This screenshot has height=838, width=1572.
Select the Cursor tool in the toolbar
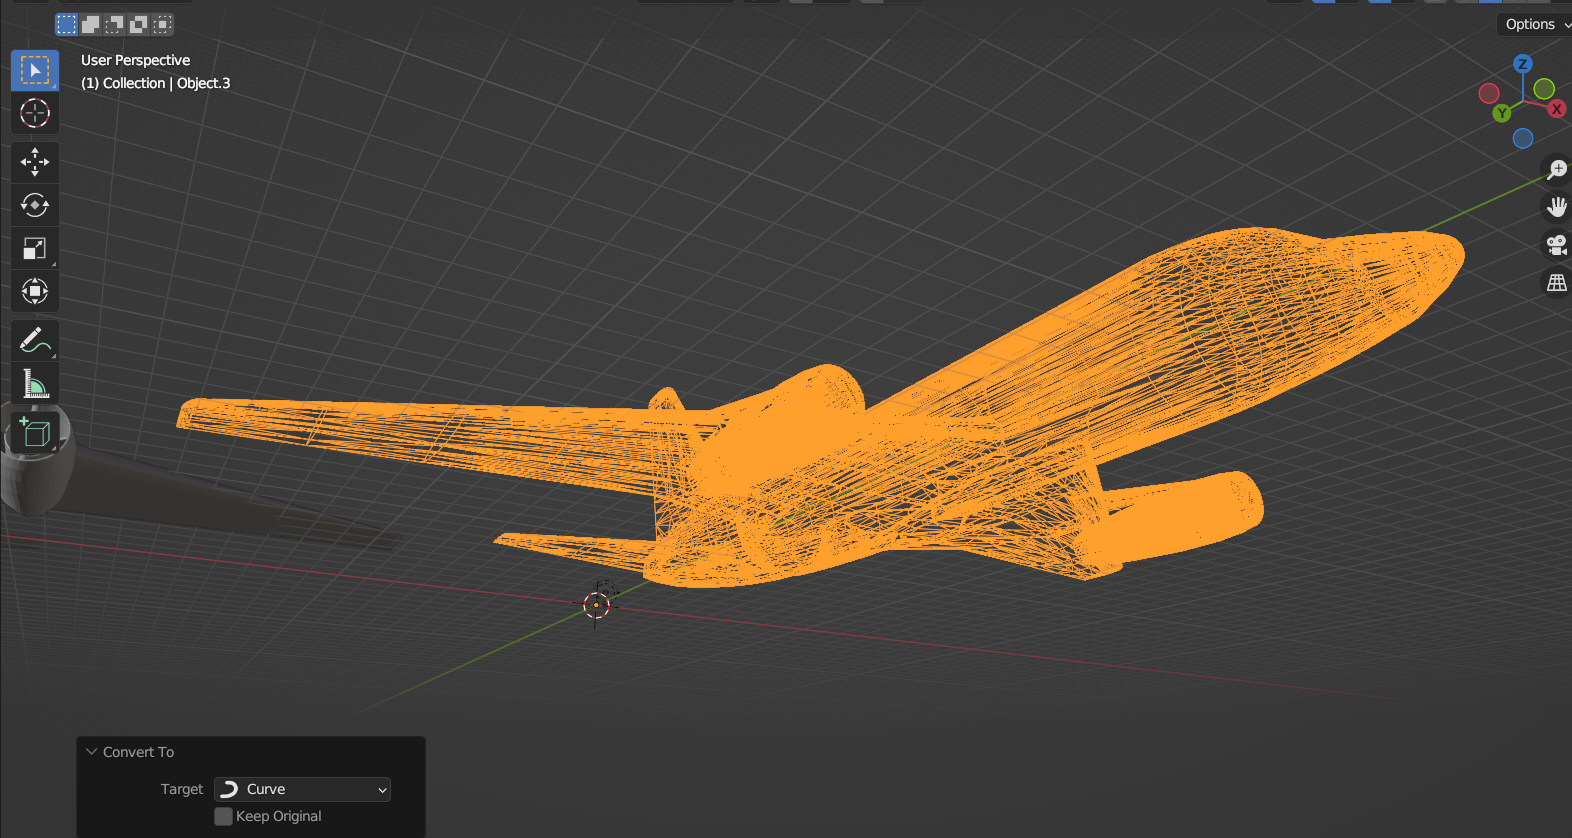(35, 113)
